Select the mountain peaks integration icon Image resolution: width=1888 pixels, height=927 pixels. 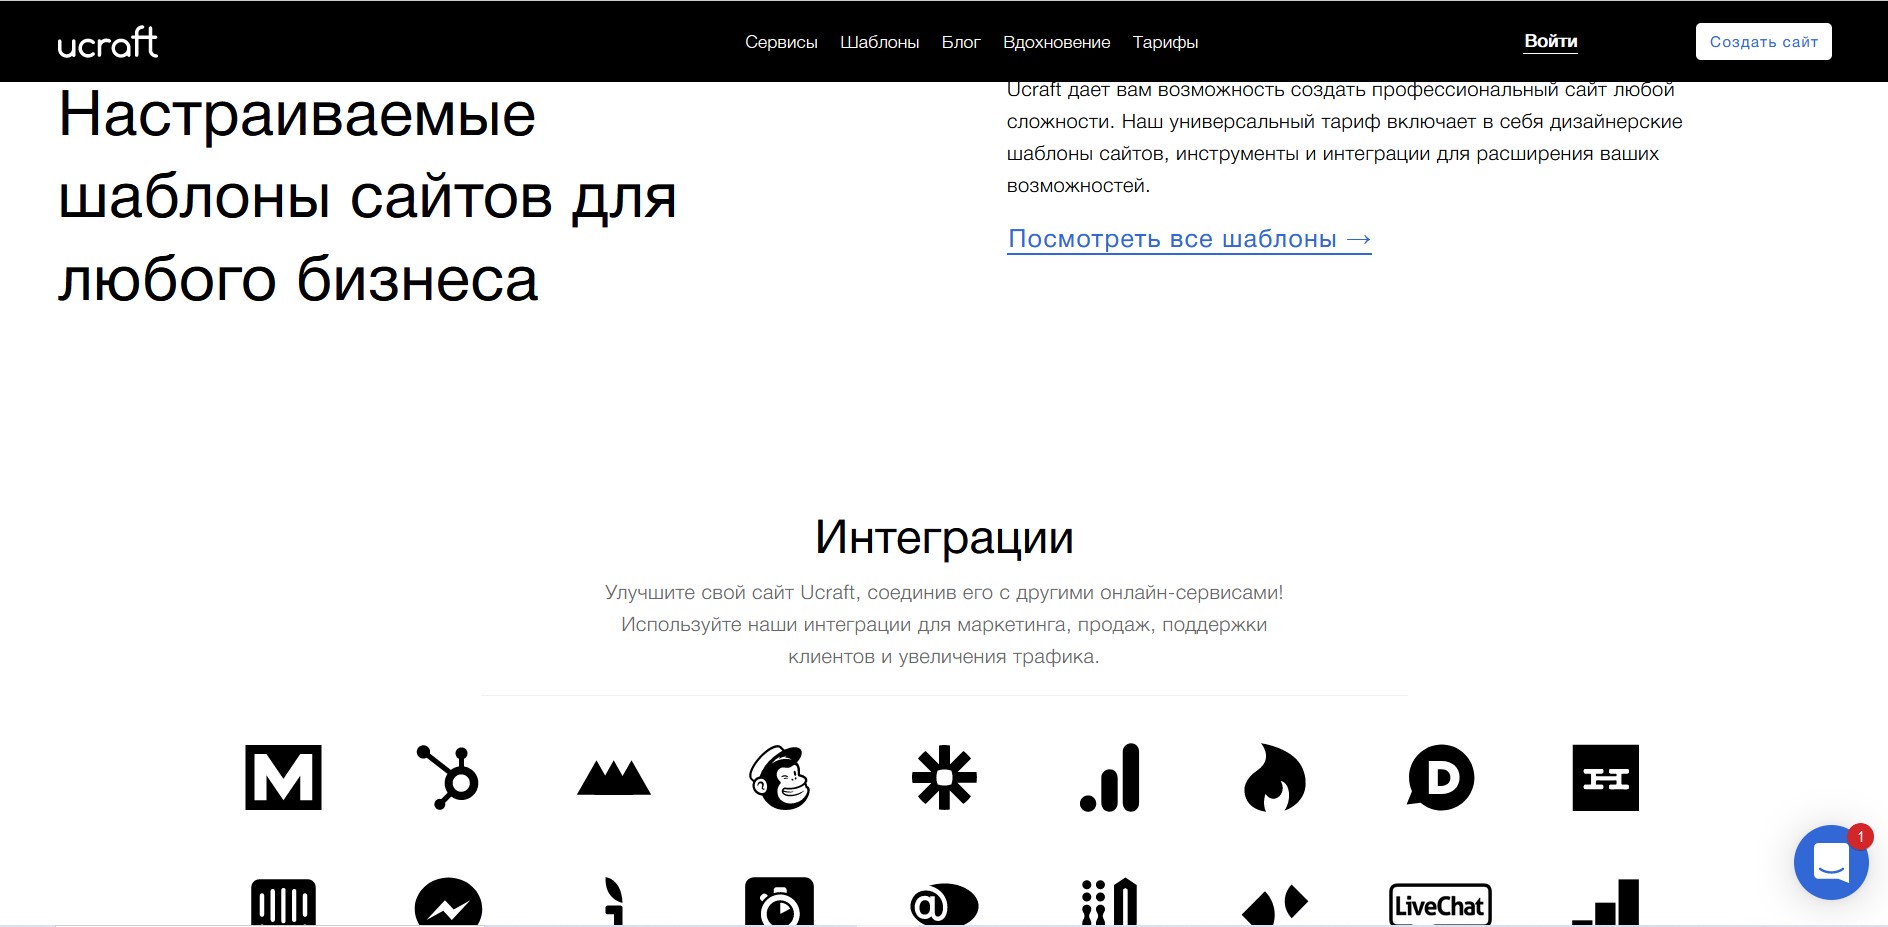coord(614,777)
